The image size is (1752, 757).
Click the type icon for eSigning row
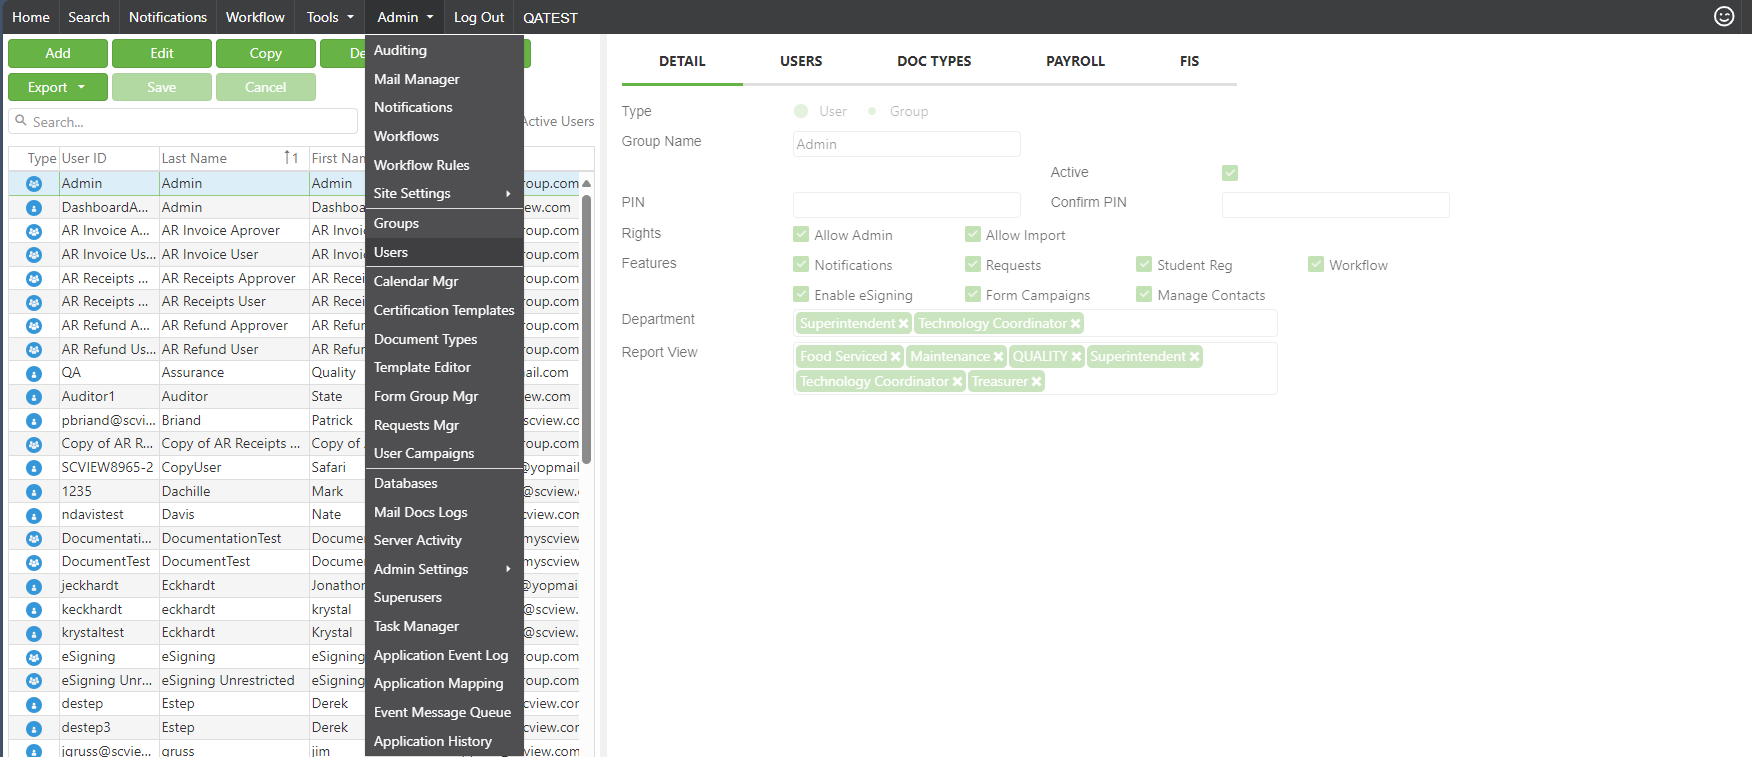point(34,657)
